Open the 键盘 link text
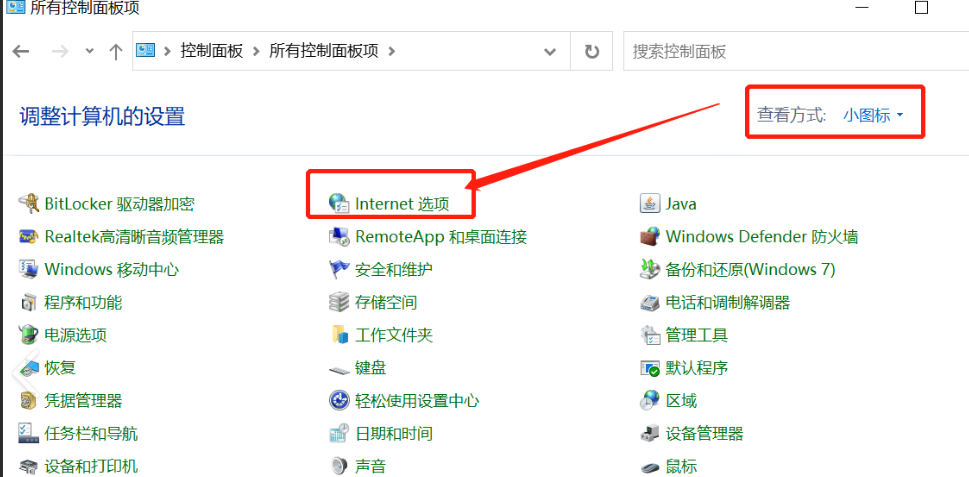This screenshot has height=477, width=969. click(371, 368)
